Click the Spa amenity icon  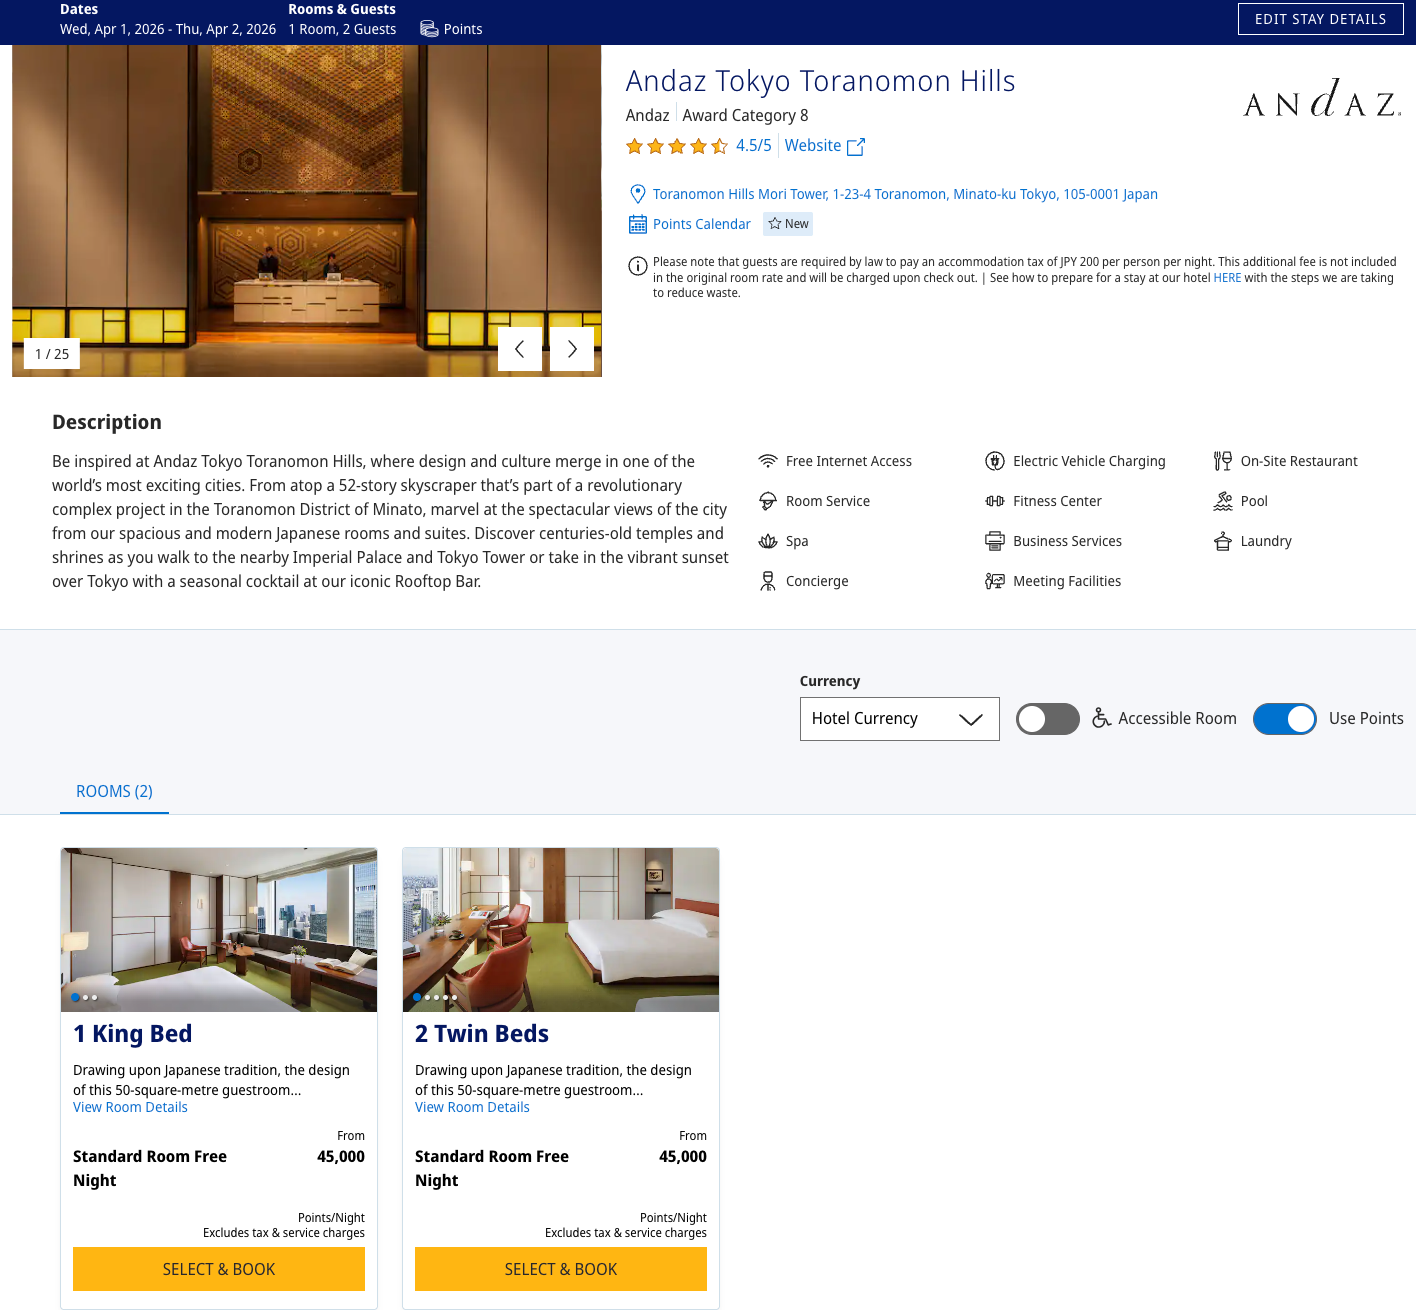coord(768,540)
